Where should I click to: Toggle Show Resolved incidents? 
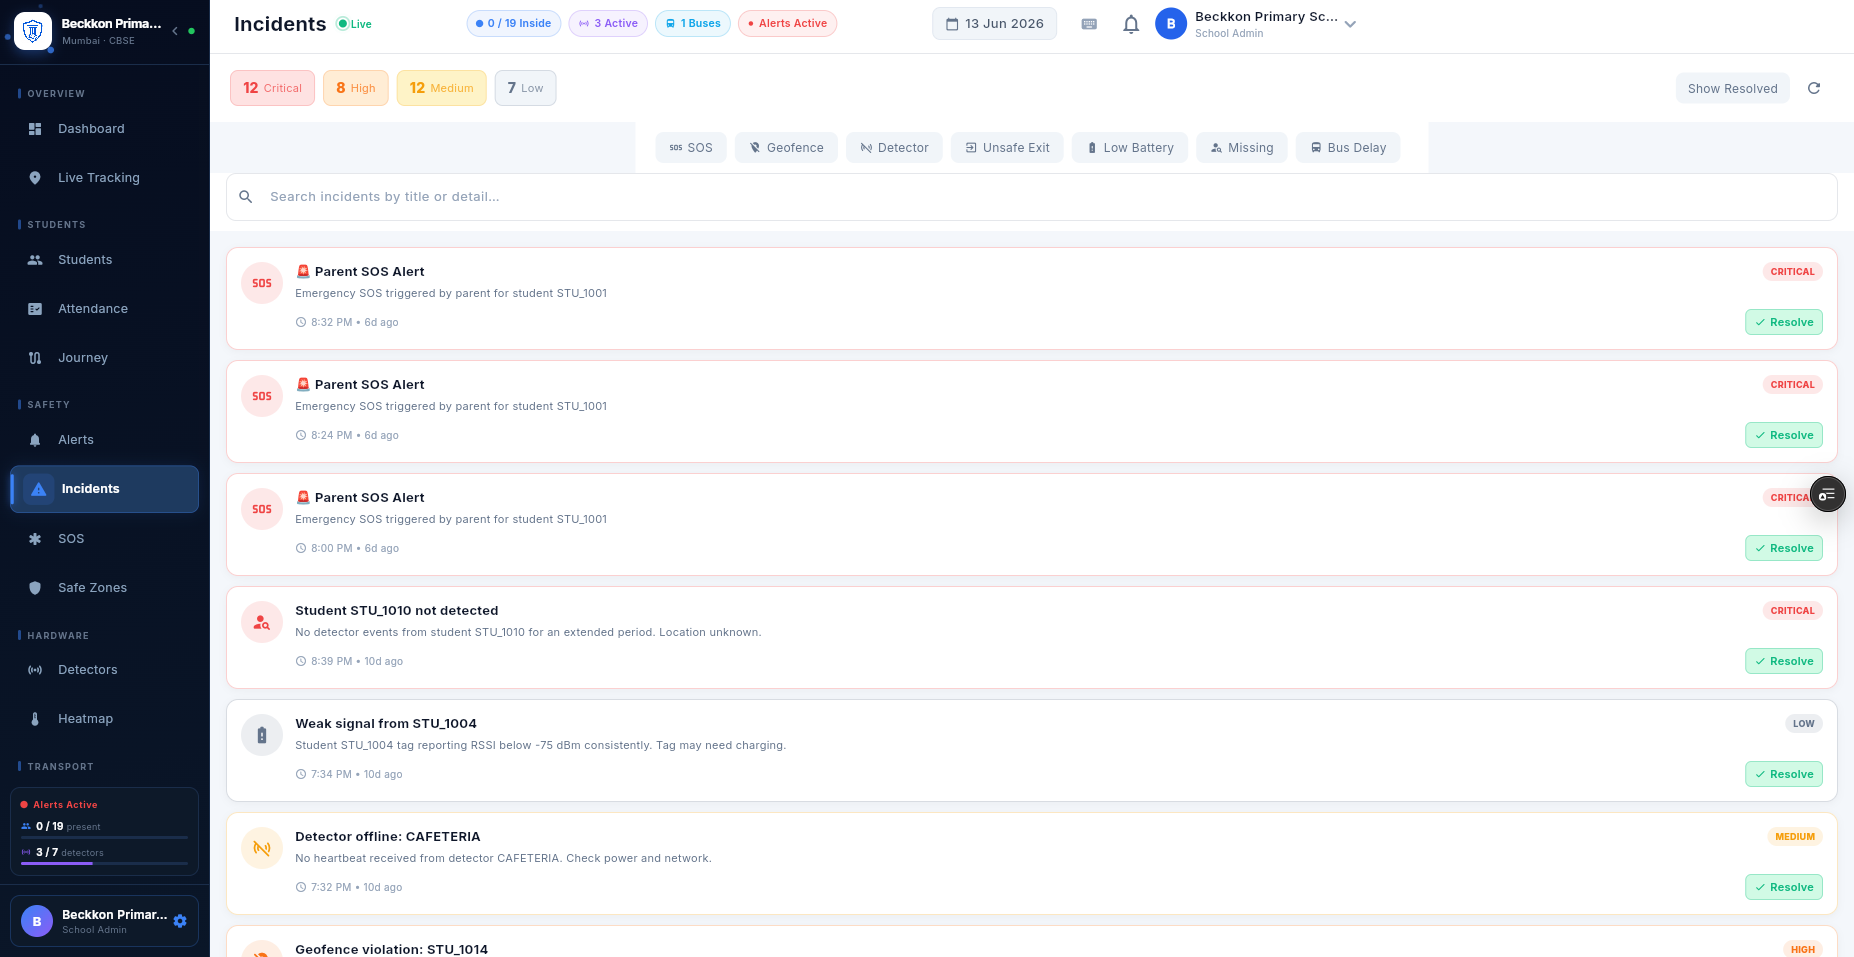pyautogui.click(x=1732, y=88)
